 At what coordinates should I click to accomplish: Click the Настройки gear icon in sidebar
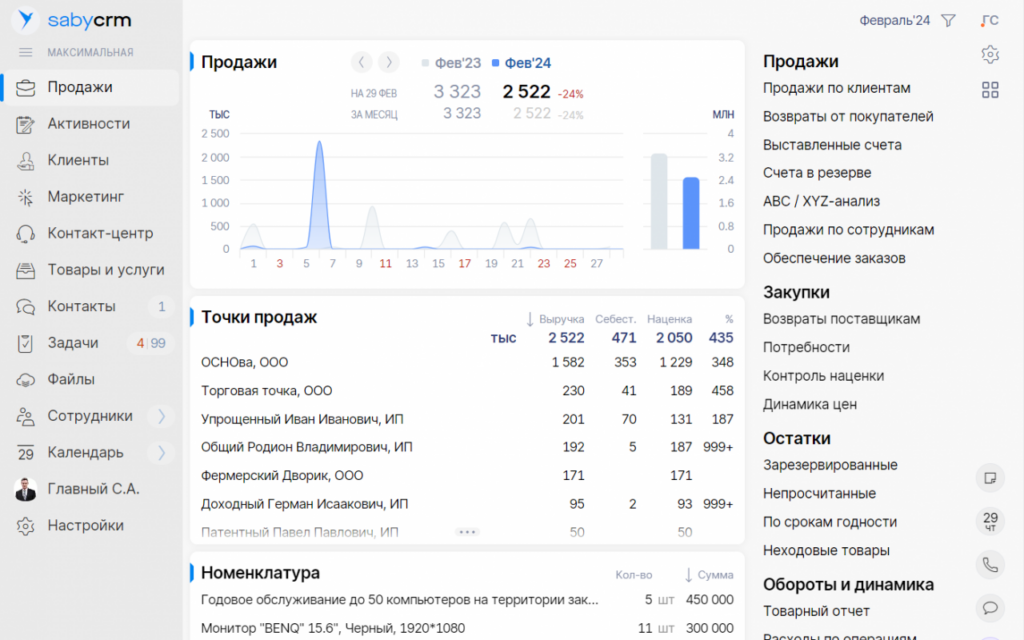coord(25,526)
